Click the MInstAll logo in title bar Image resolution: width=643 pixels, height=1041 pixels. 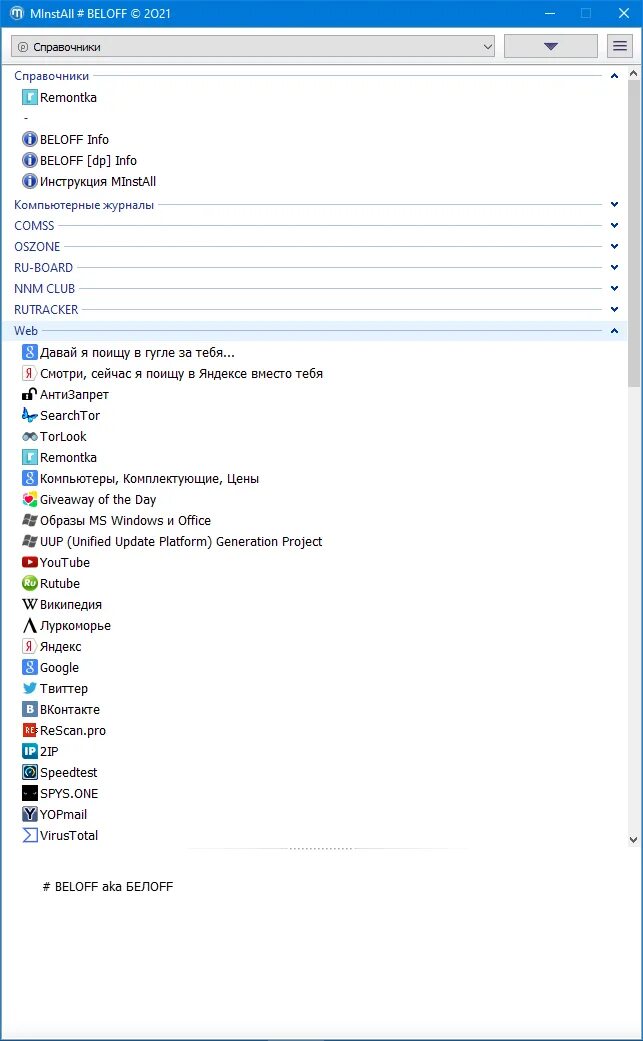(17, 13)
